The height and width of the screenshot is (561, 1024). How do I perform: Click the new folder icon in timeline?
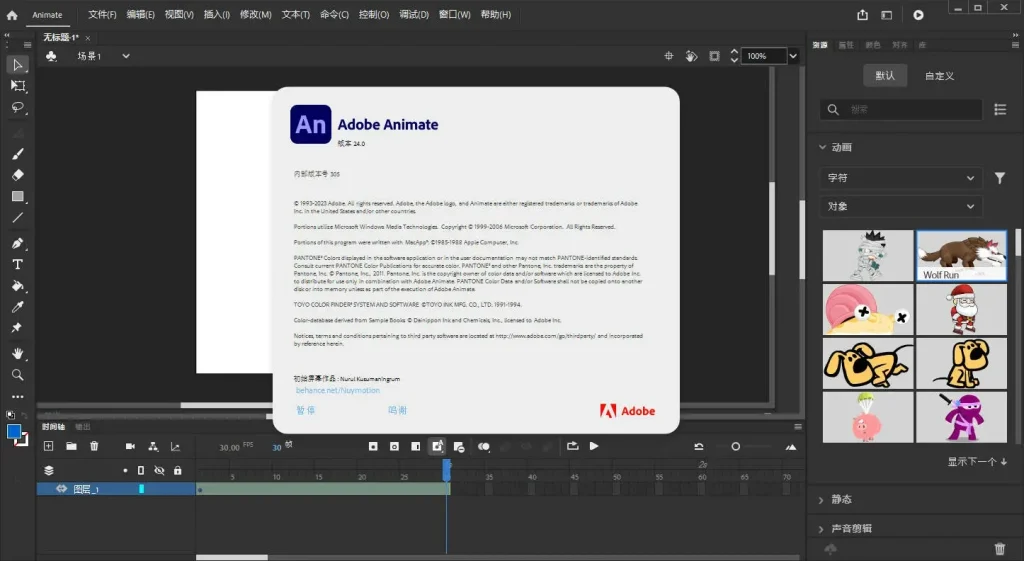click(x=71, y=446)
